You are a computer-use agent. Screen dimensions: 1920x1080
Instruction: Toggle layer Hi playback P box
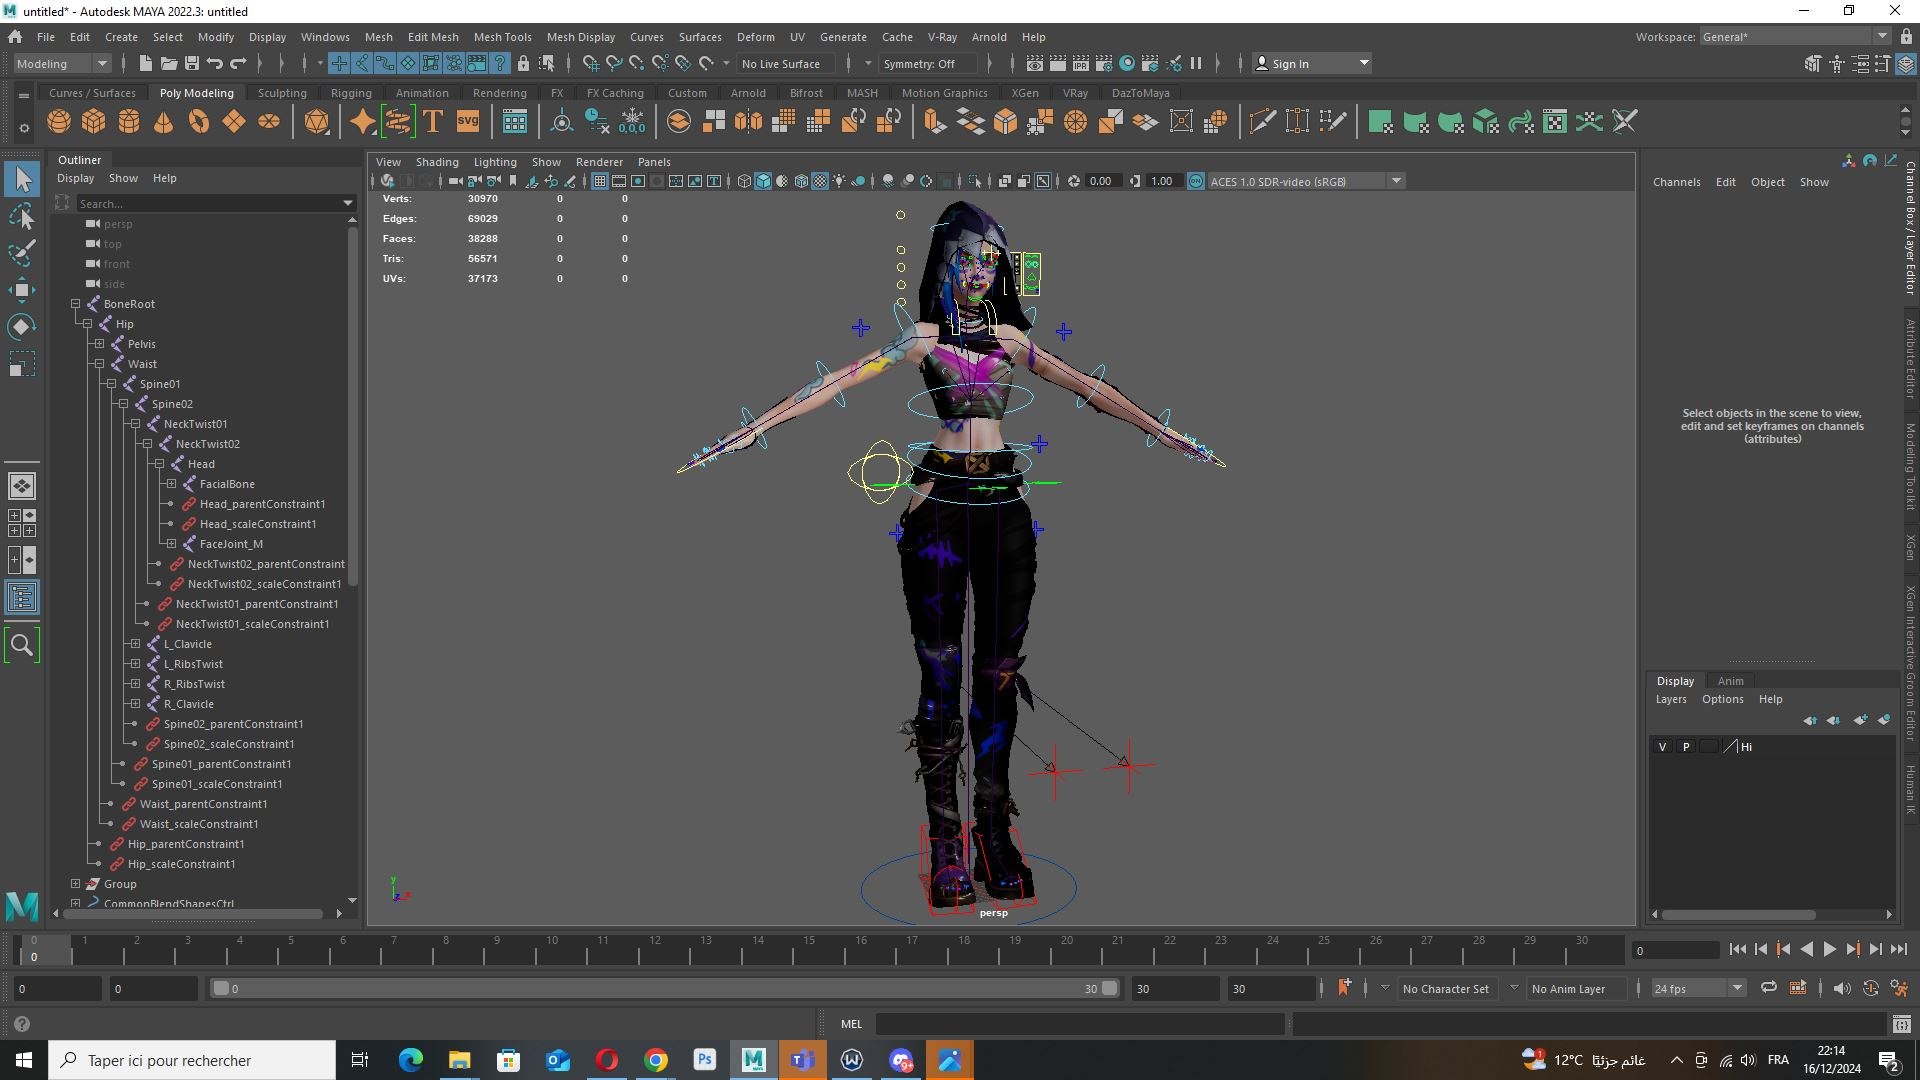point(1686,747)
